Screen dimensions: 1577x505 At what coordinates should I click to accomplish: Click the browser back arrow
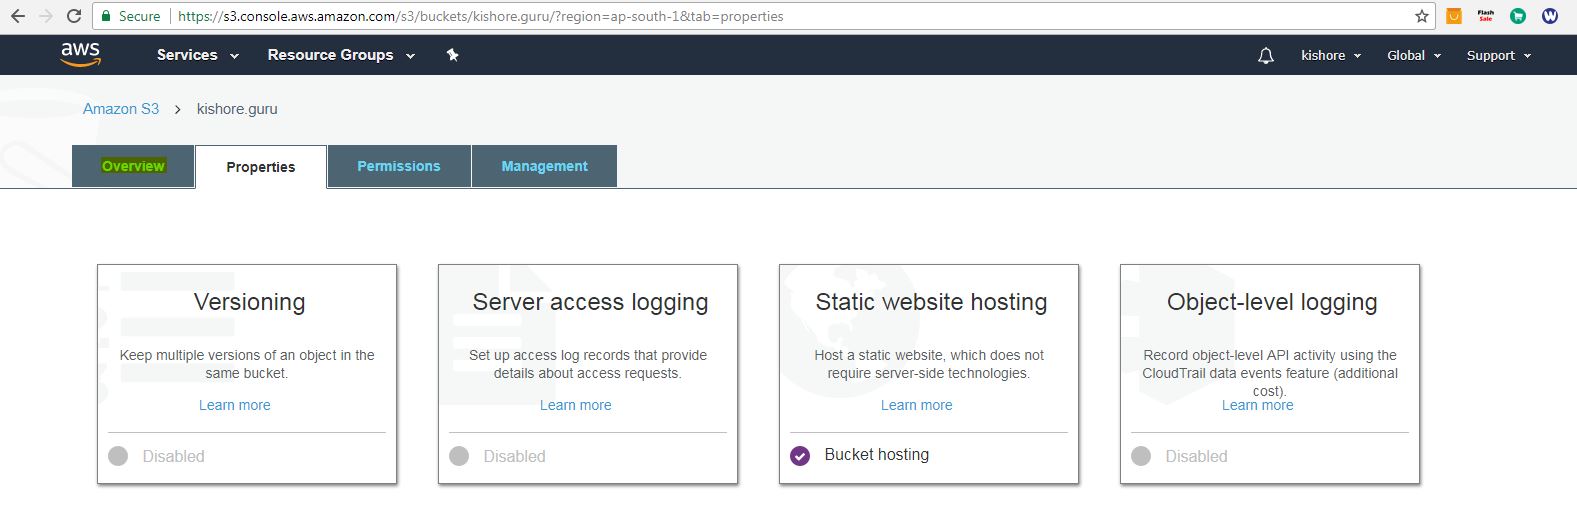tap(18, 16)
